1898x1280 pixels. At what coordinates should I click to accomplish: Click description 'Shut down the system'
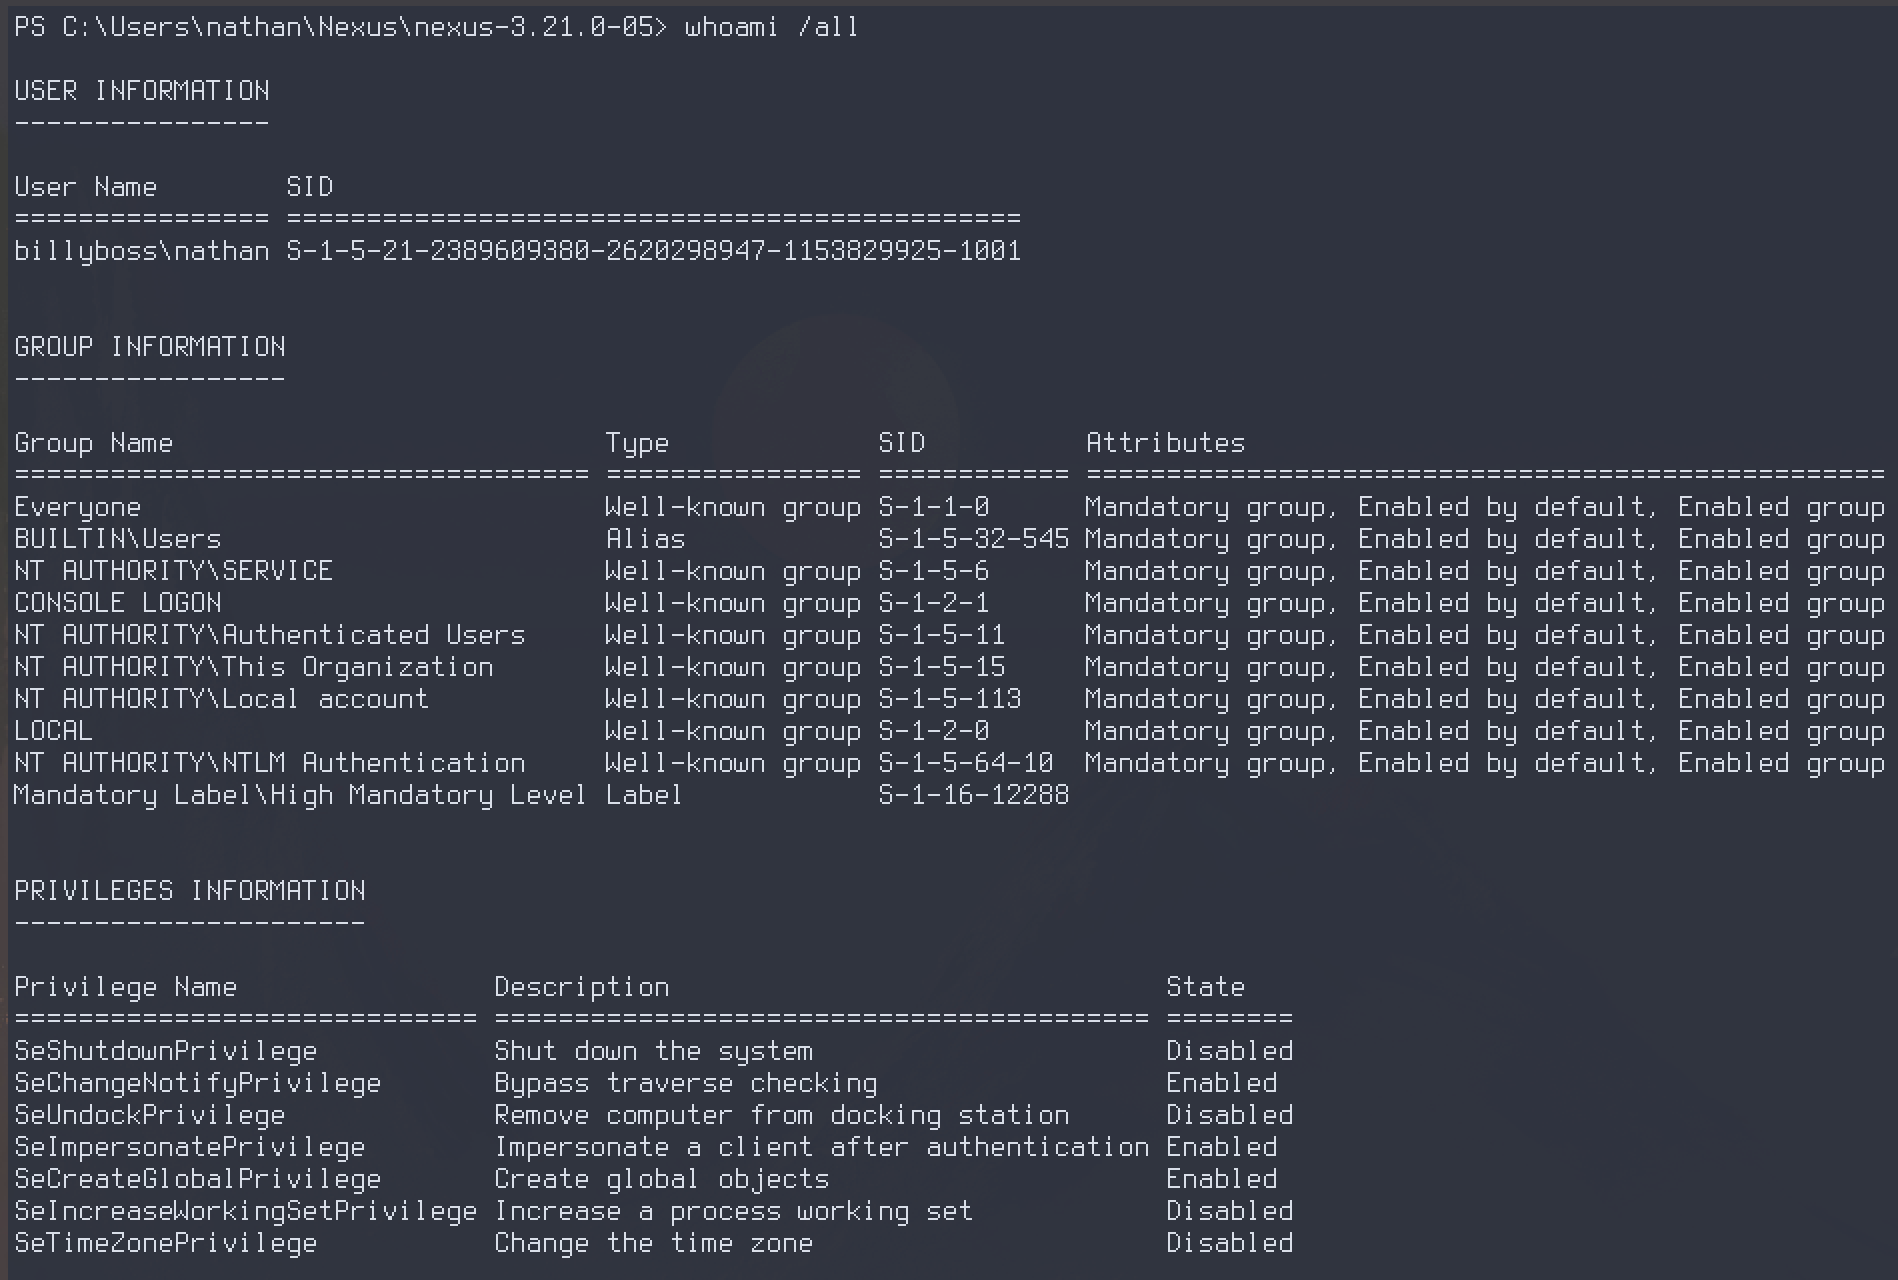coord(654,1051)
